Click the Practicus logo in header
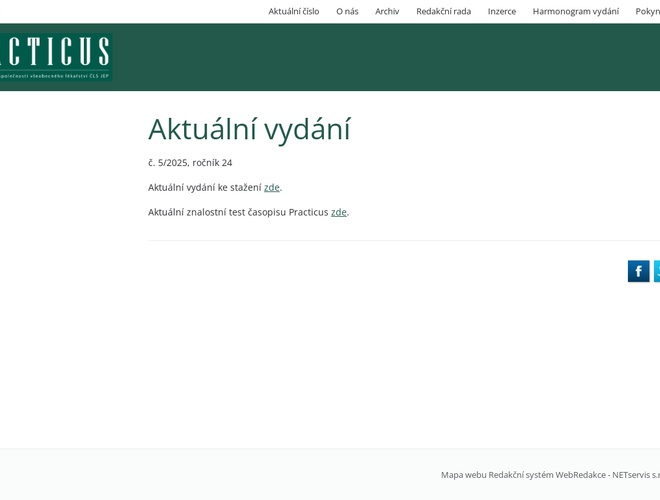The image size is (660, 500). pos(55,51)
